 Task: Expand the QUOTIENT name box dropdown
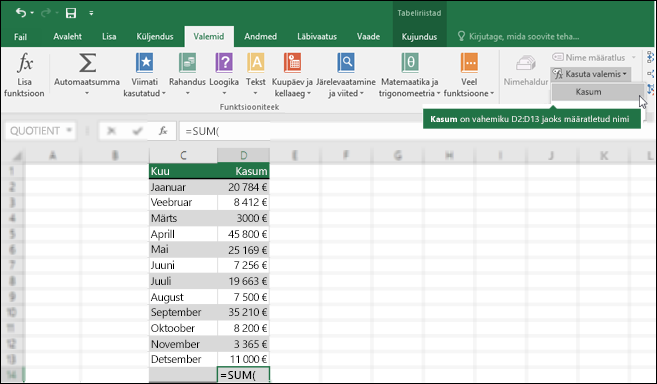pos(69,131)
